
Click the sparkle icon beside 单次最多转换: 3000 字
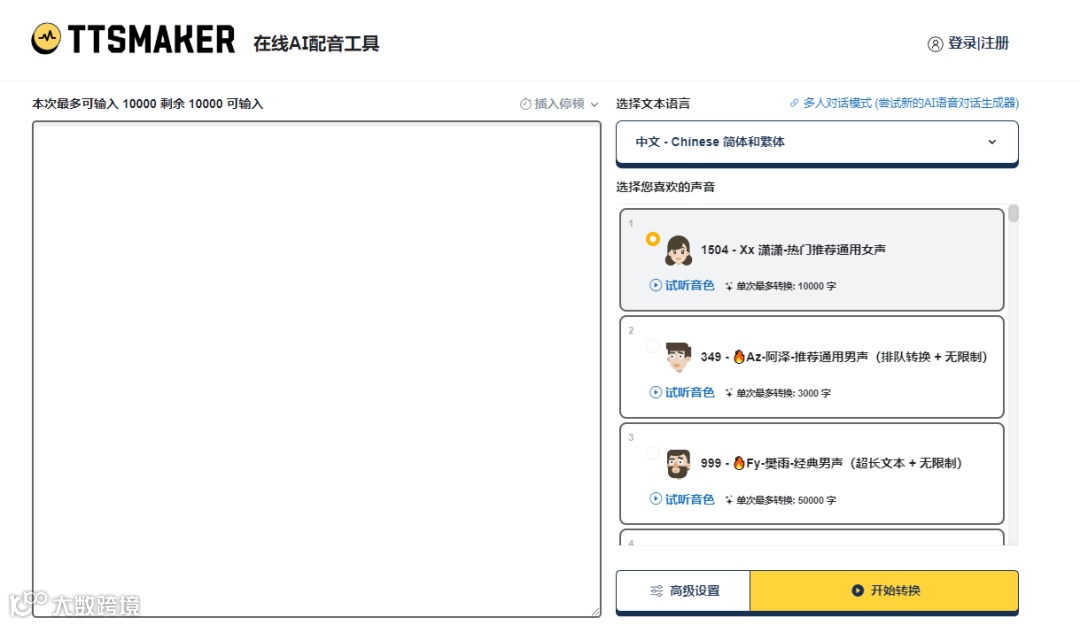729,393
